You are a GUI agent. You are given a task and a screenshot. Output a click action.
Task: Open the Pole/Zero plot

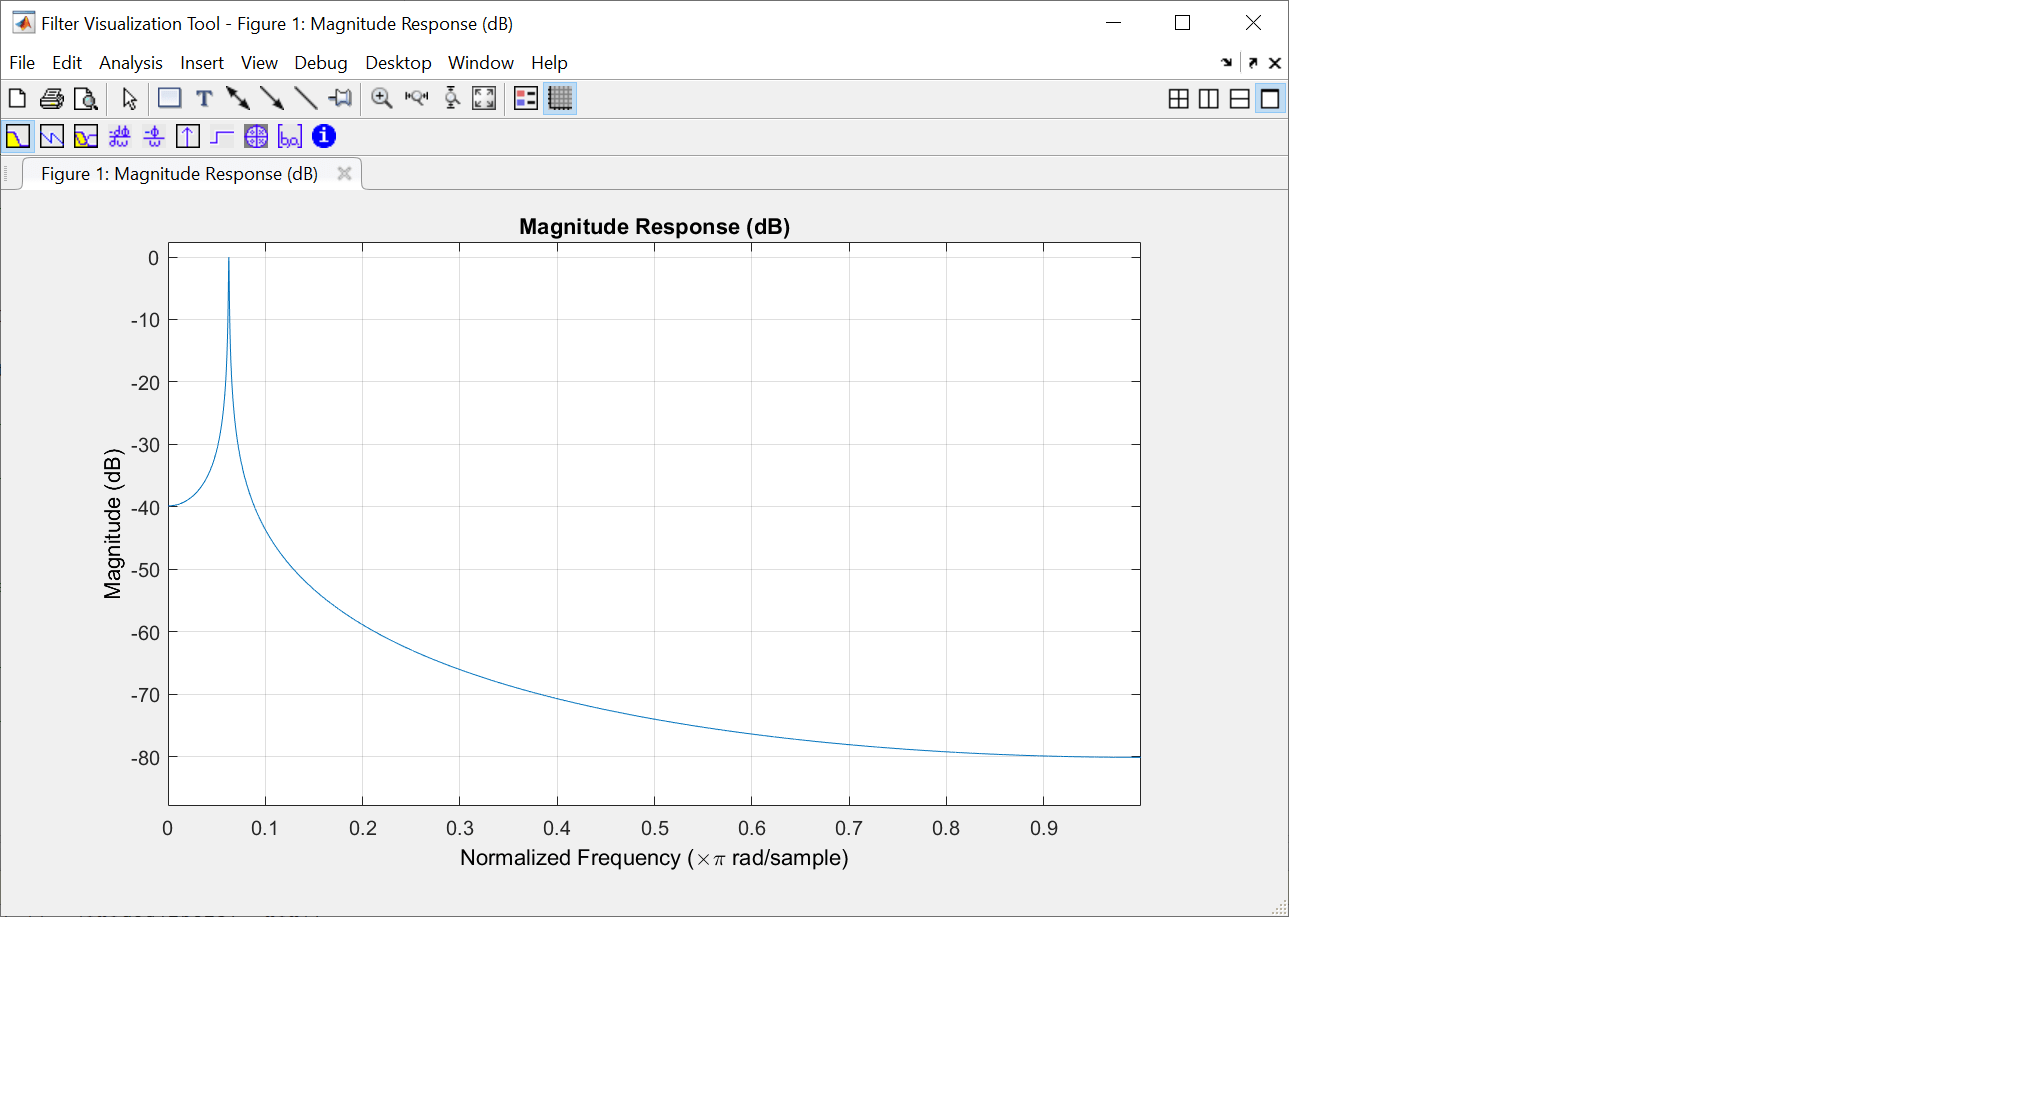tap(256, 136)
